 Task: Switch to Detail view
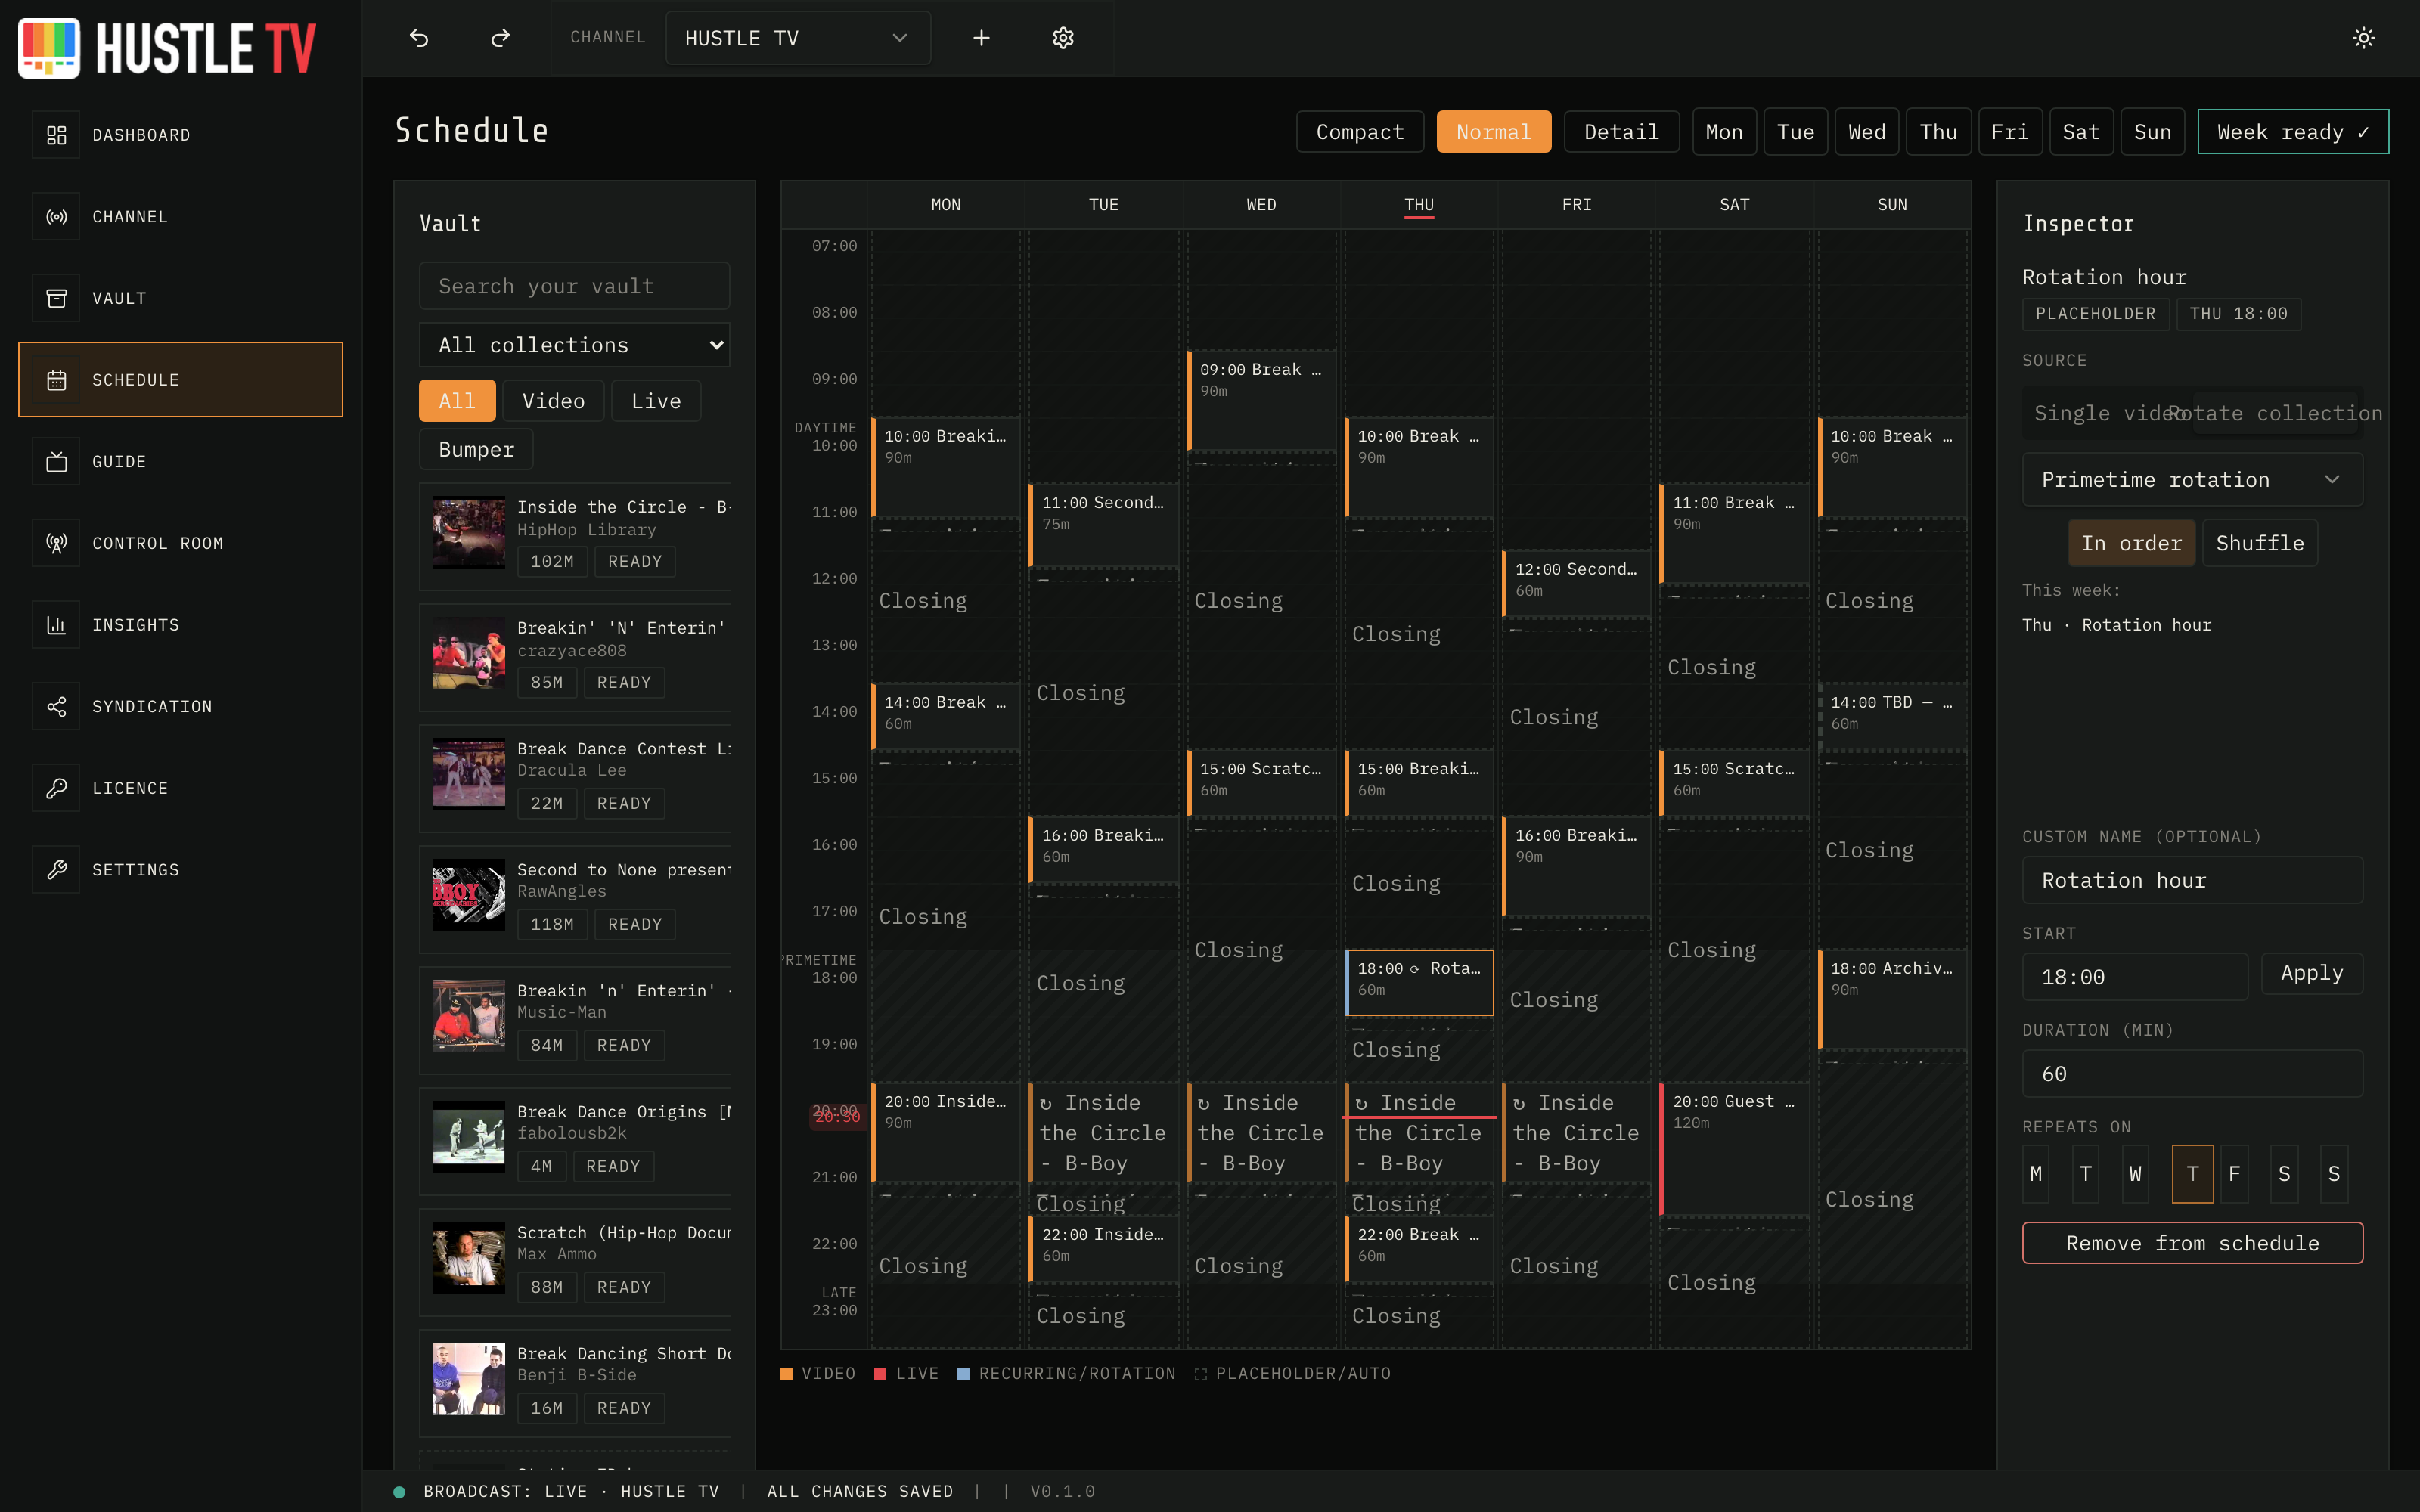(x=1621, y=132)
